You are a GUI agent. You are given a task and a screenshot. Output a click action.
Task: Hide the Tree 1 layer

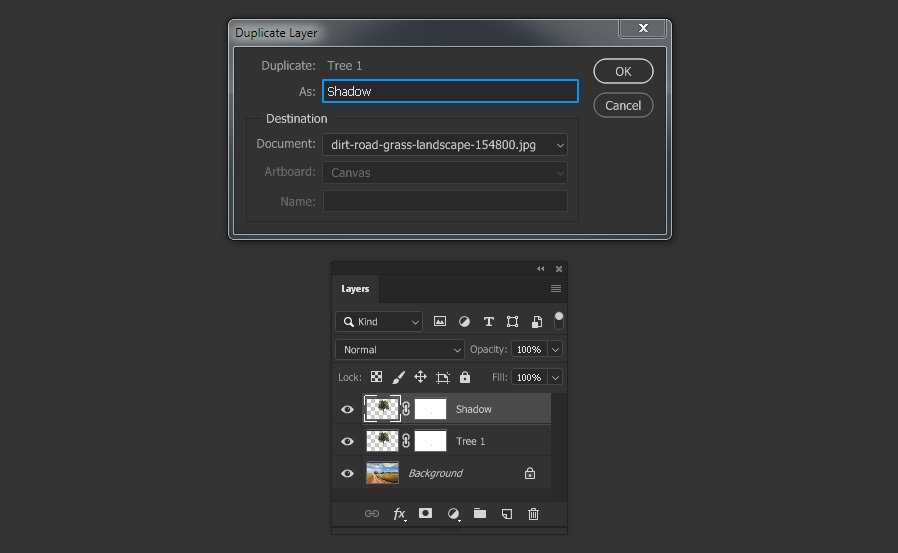pyautogui.click(x=347, y=441)
